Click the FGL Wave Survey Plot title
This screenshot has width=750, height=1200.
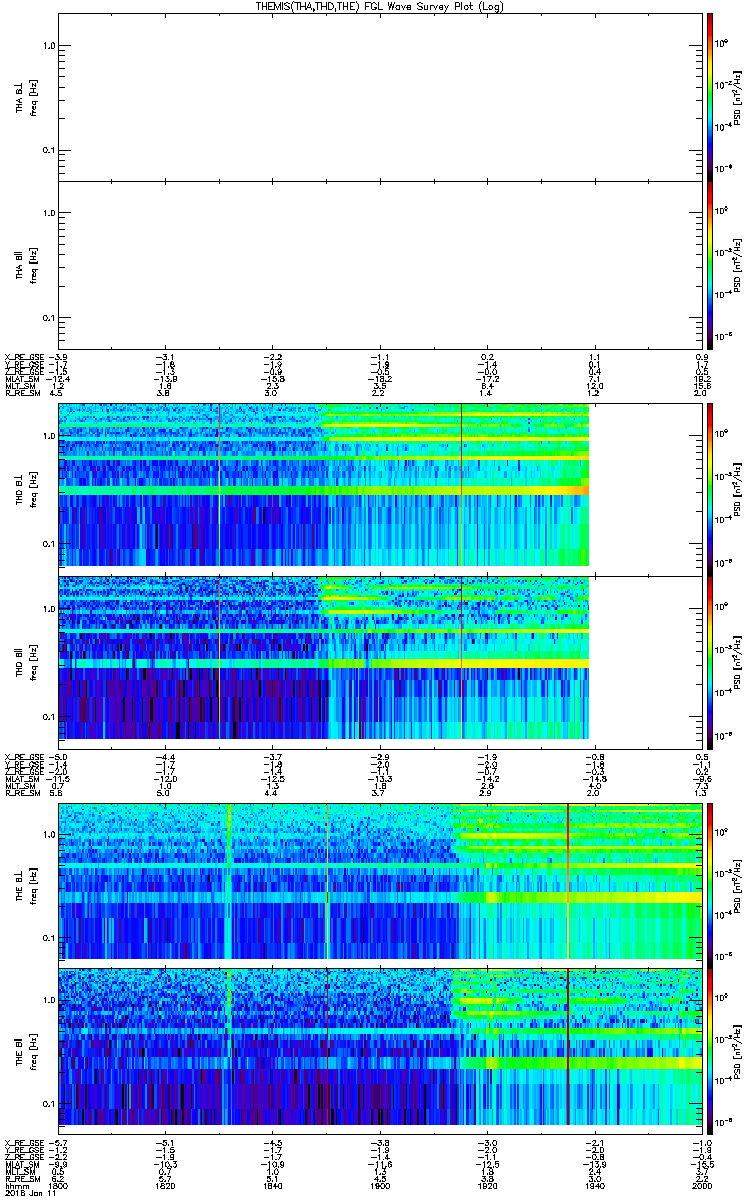[x=380, y=6]
